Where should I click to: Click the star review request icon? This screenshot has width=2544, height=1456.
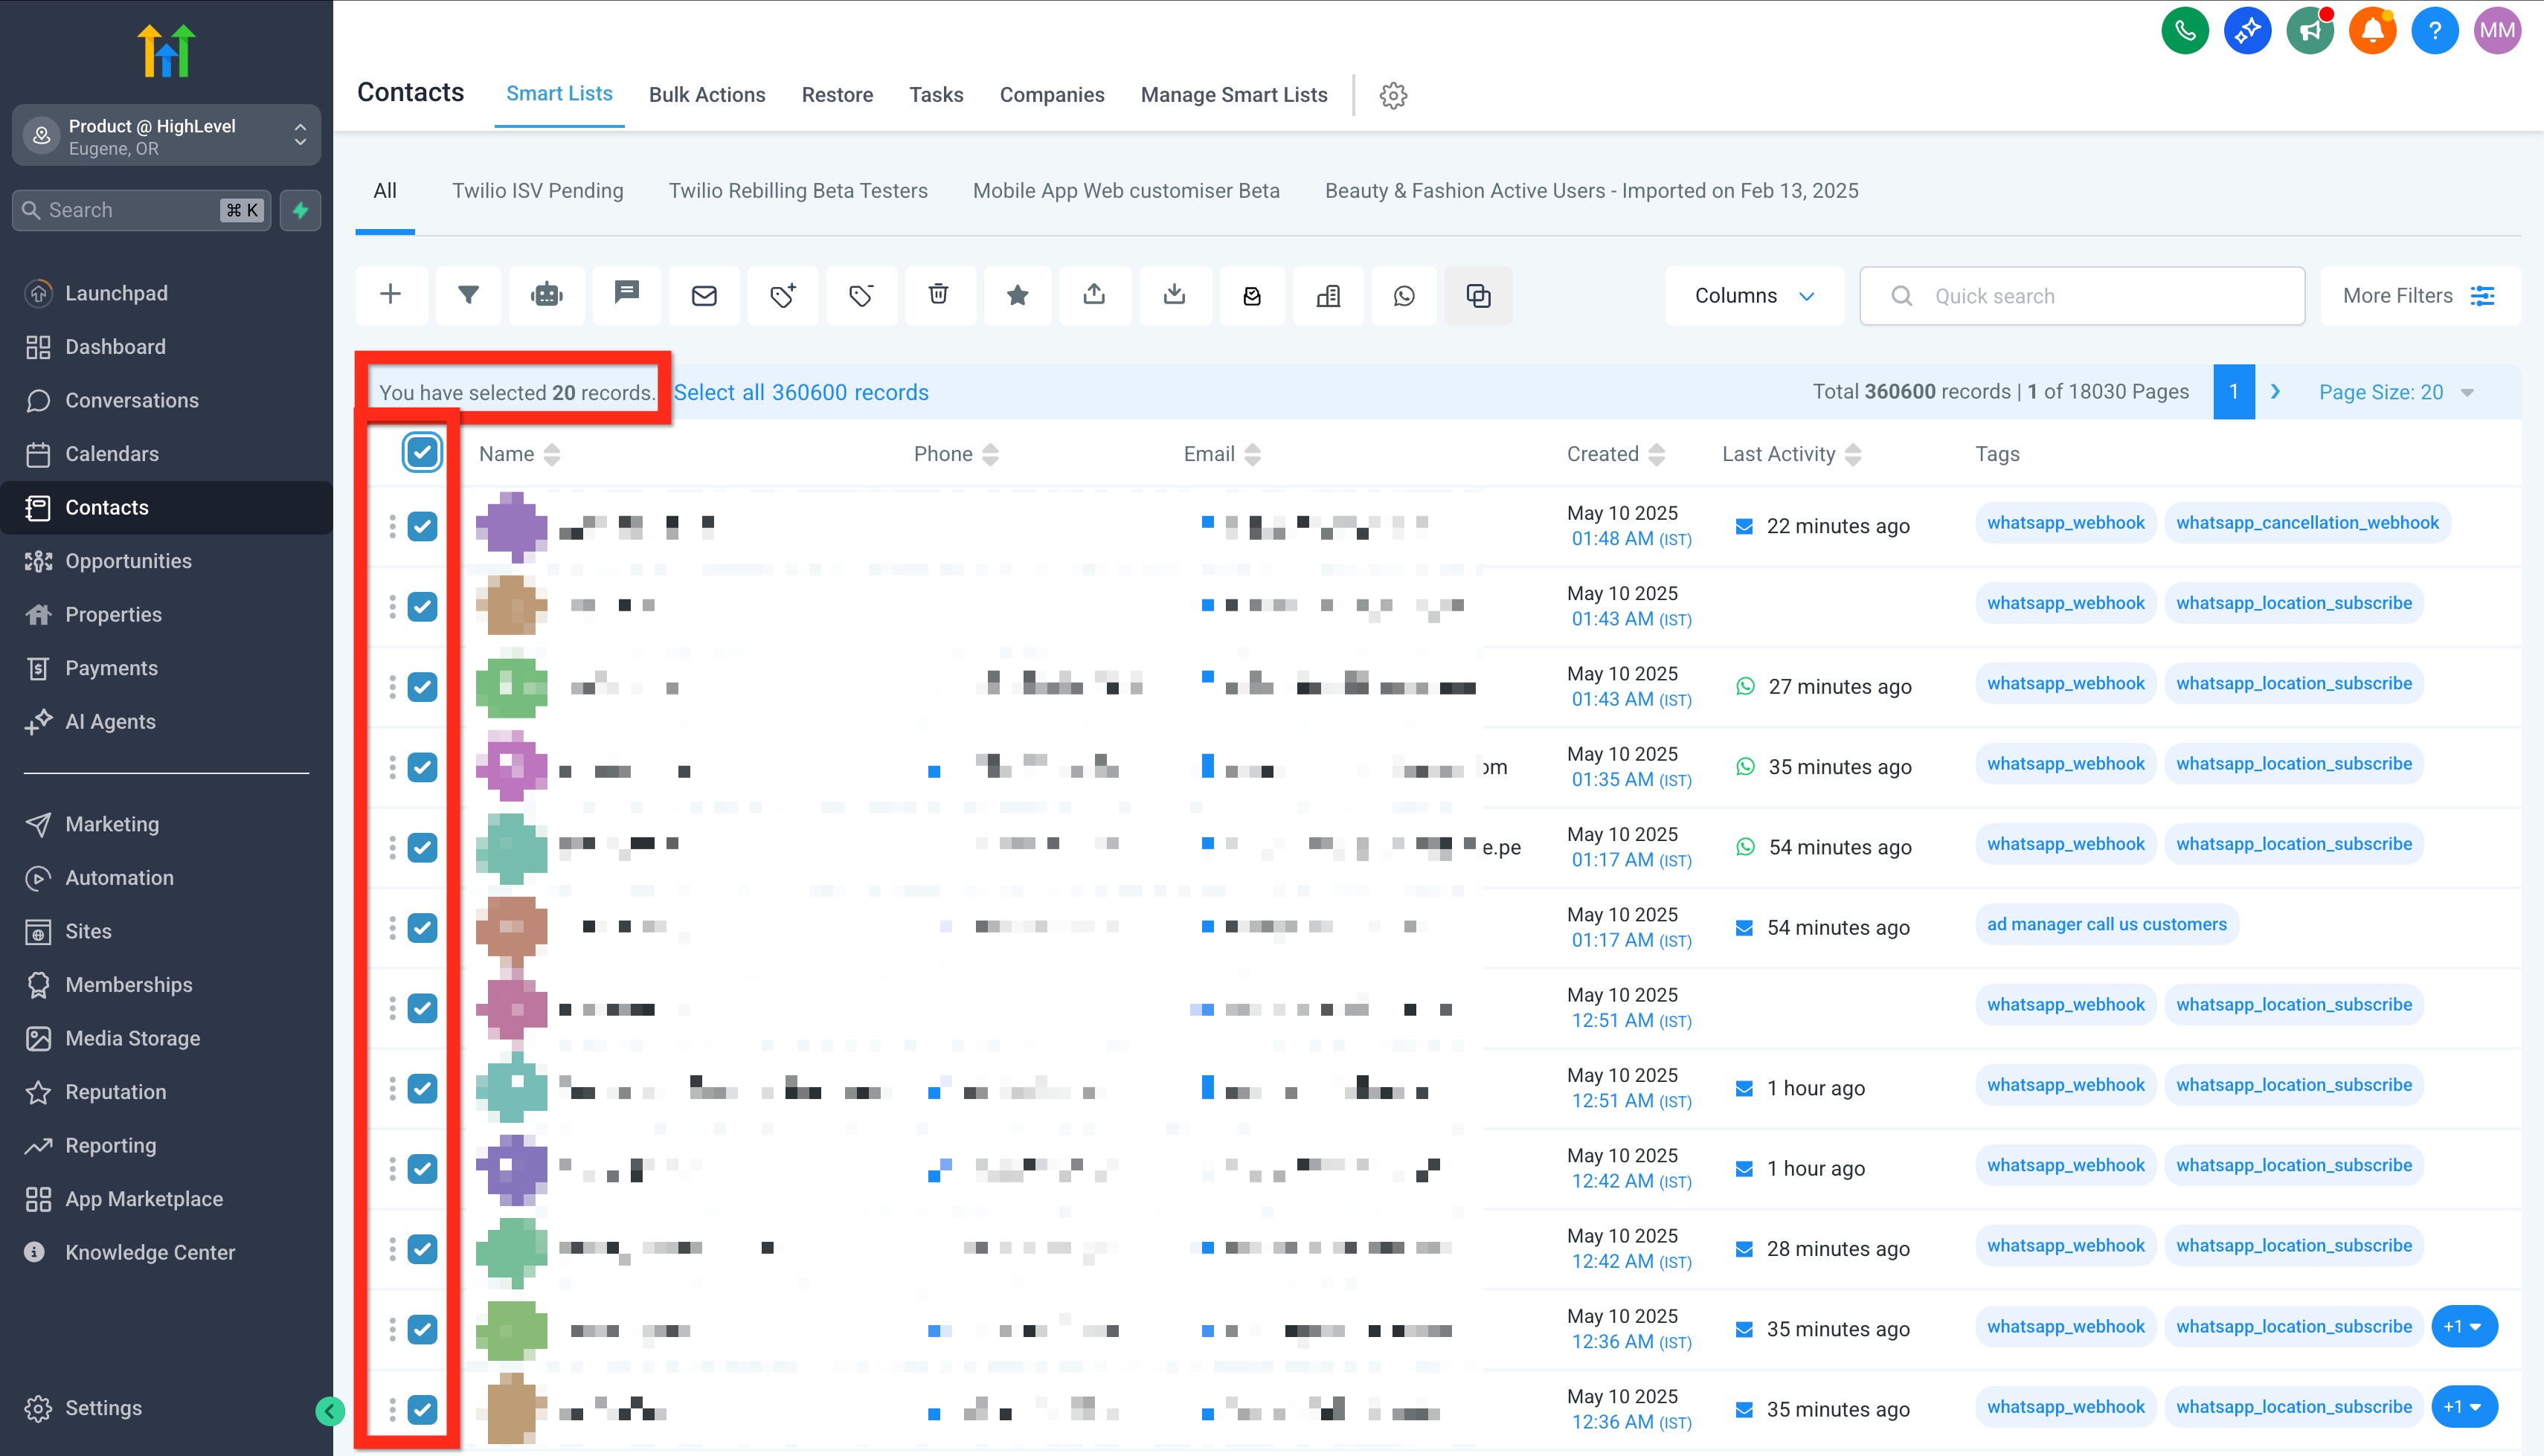[x=1017, y=295]
